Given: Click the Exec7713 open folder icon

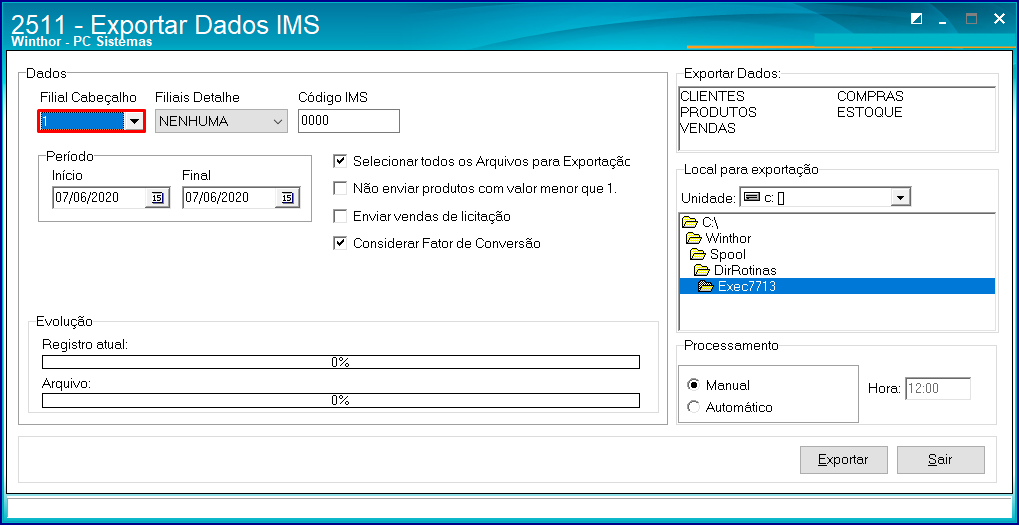Looking at the screenshot, I should coord(705,286).
